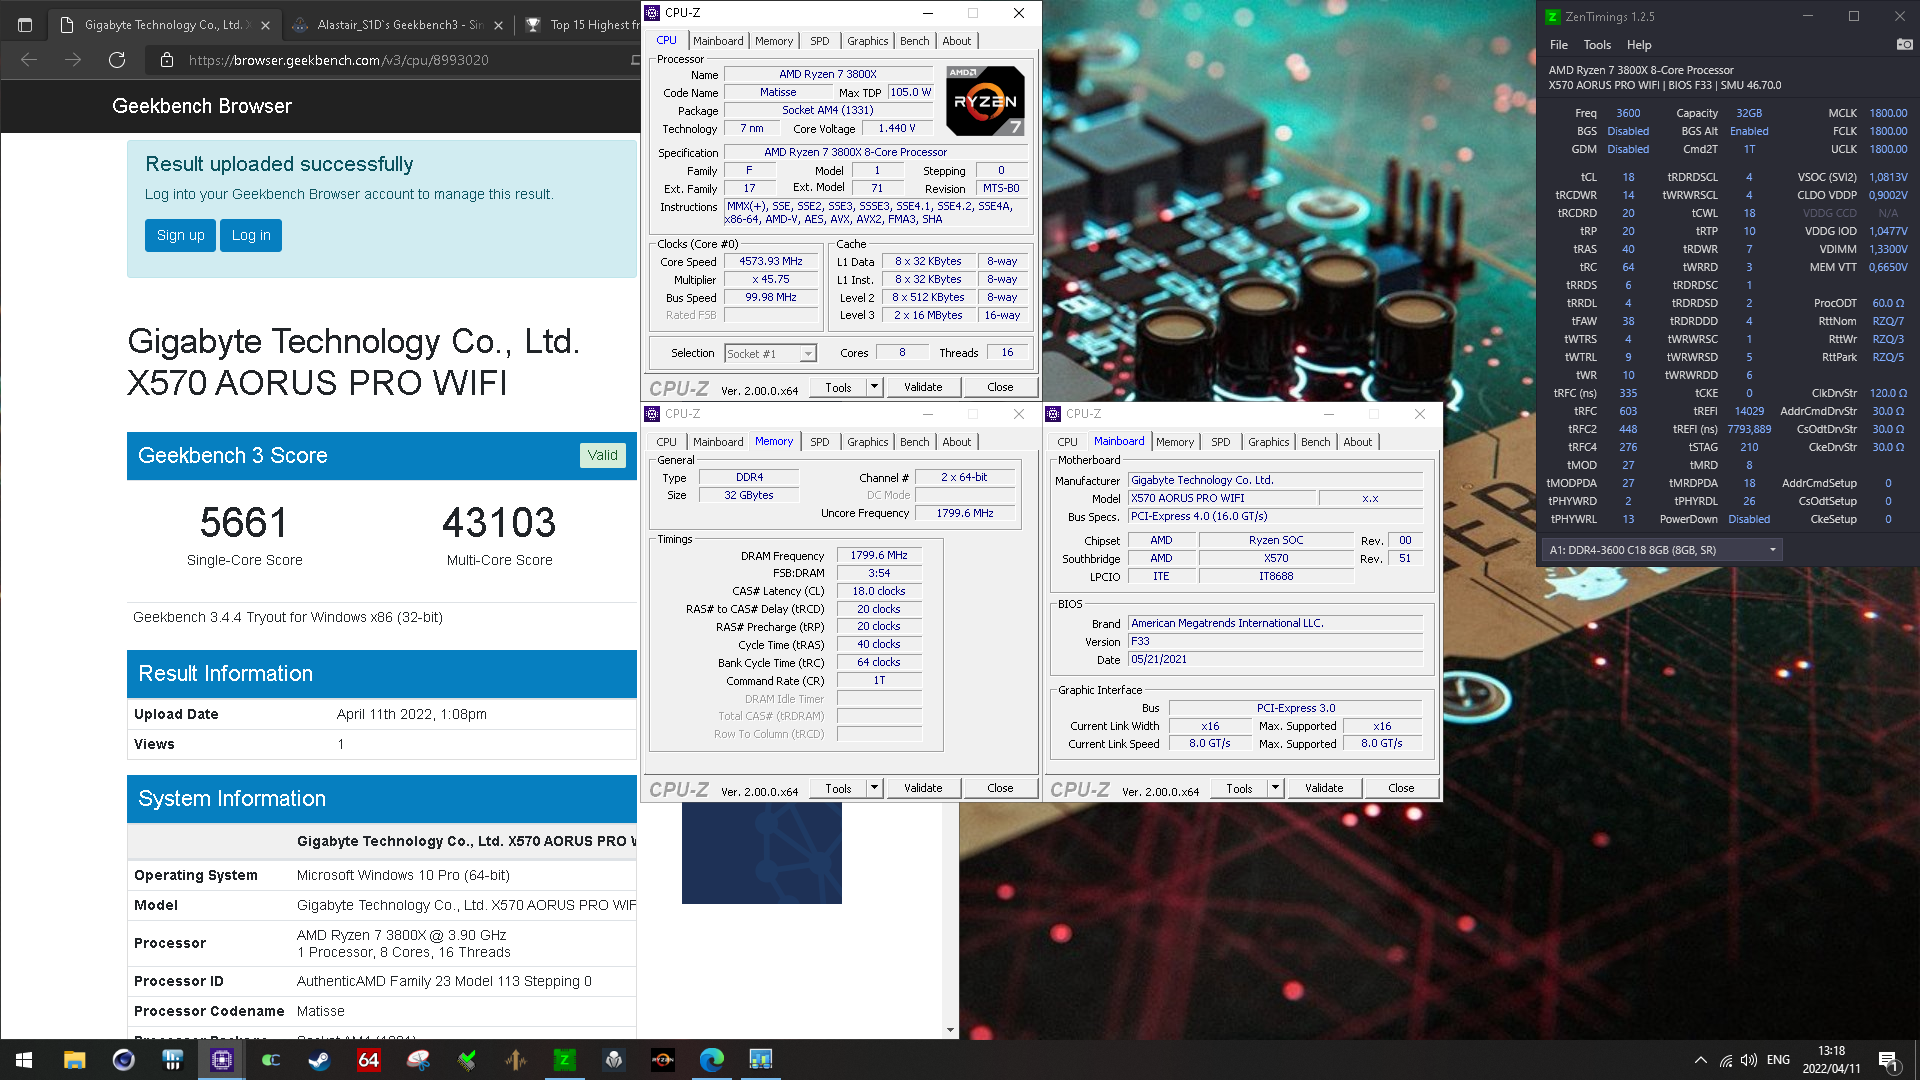1920x1080 pixels.
Task: Click the site lock icon in address bar
Action: 167,60
